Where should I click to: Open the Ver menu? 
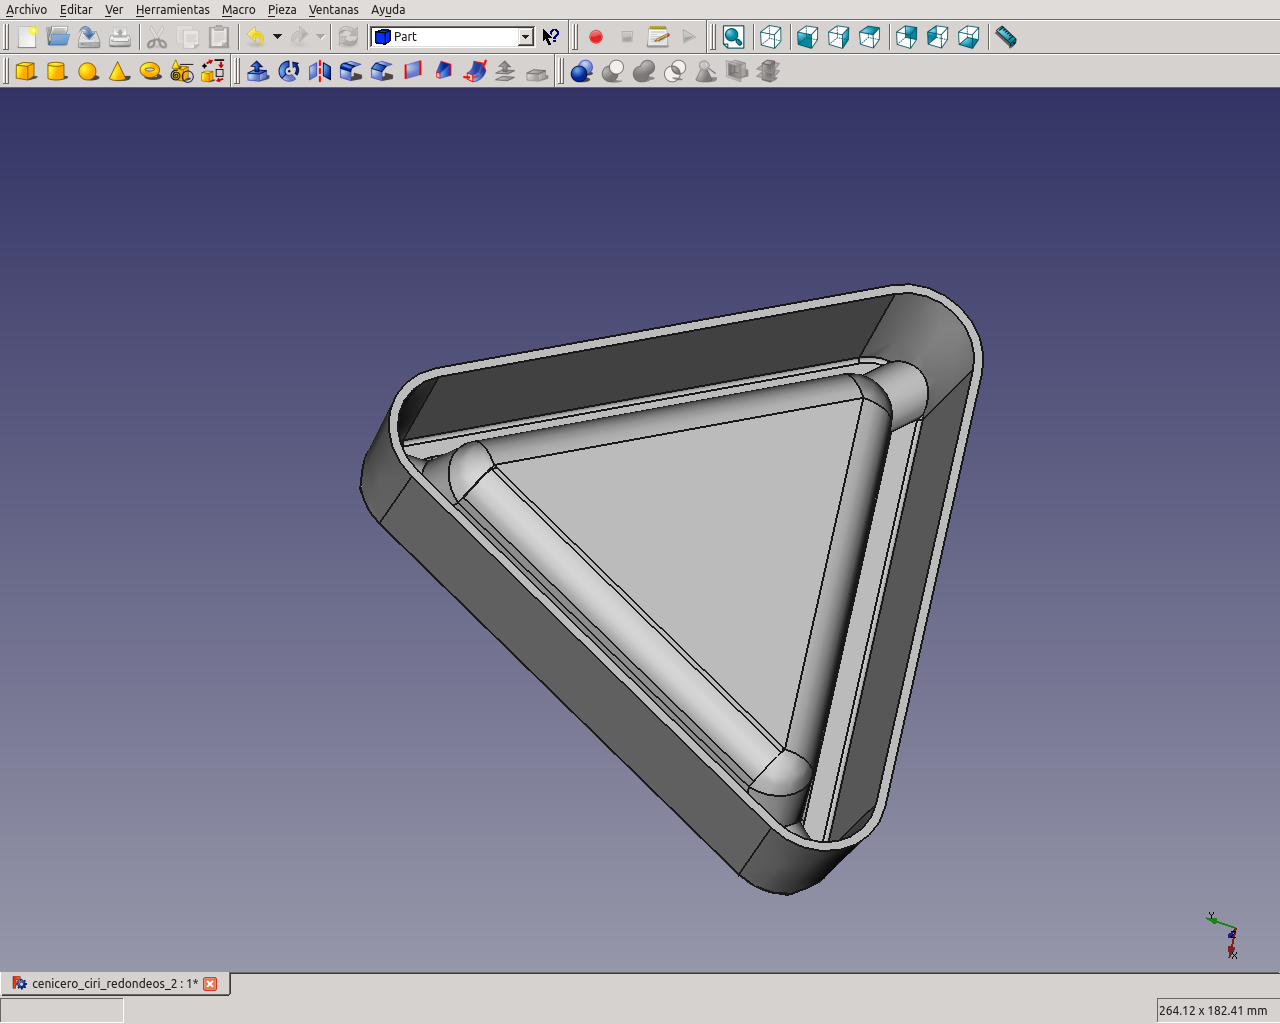coord(114,9)
